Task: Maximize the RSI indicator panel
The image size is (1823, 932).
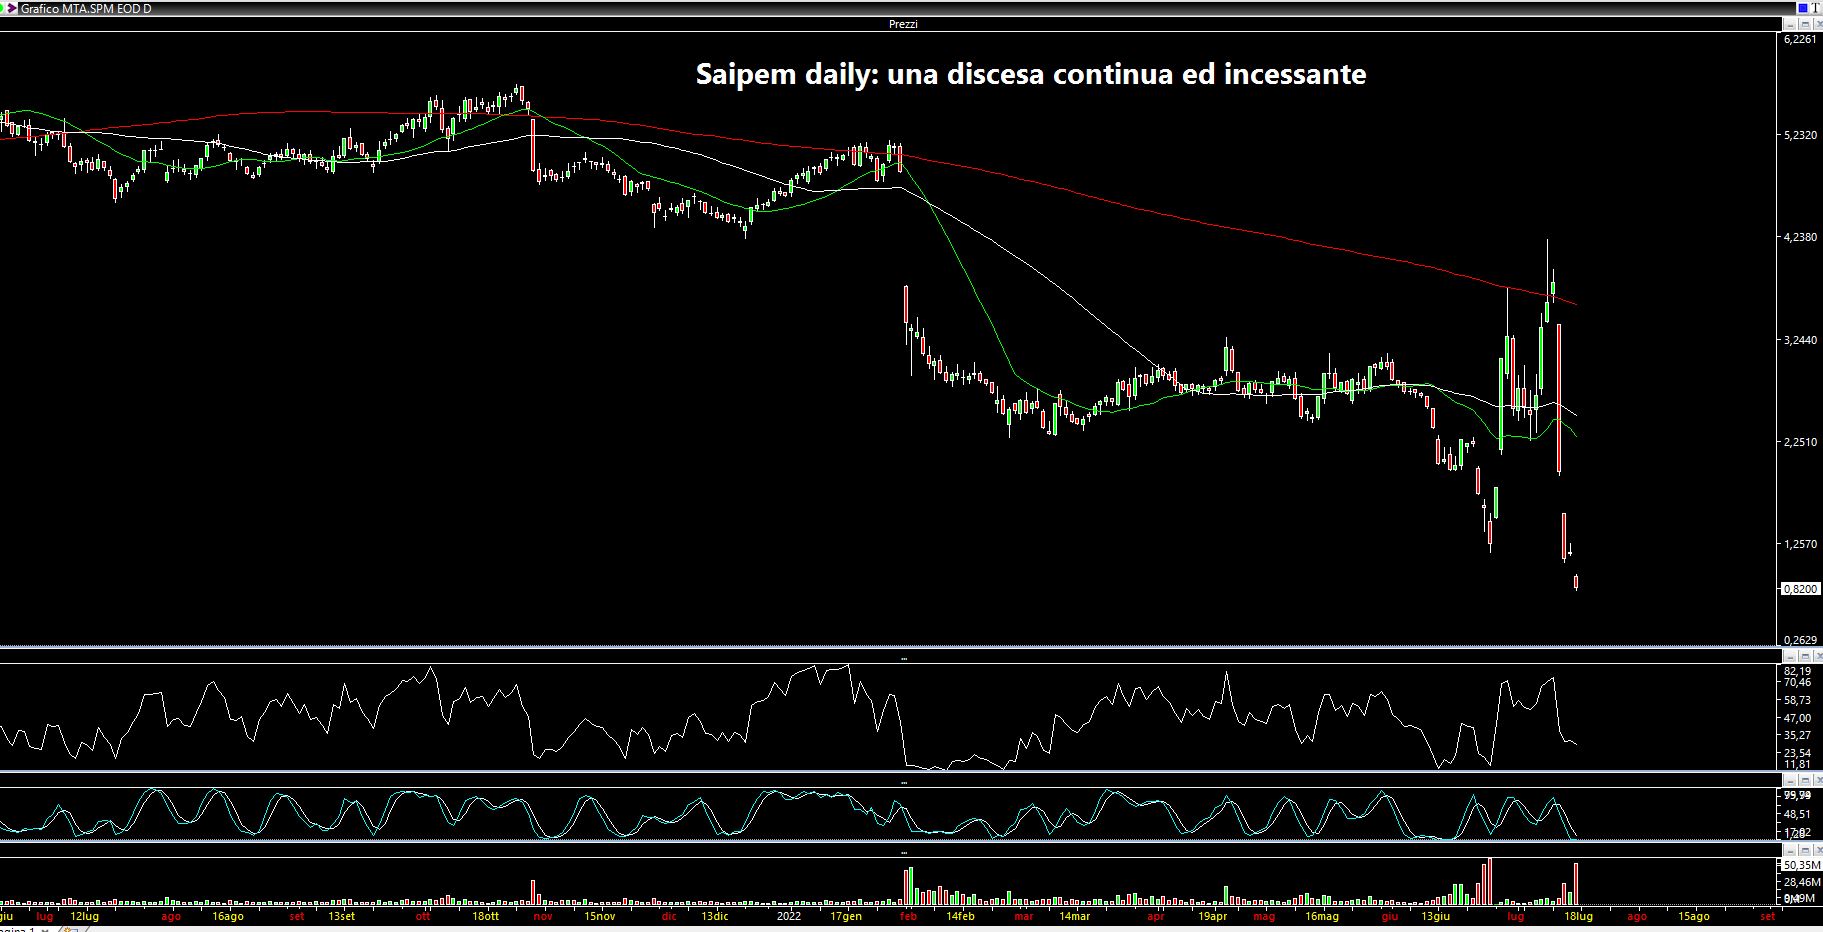Action: pos(1805,658)
